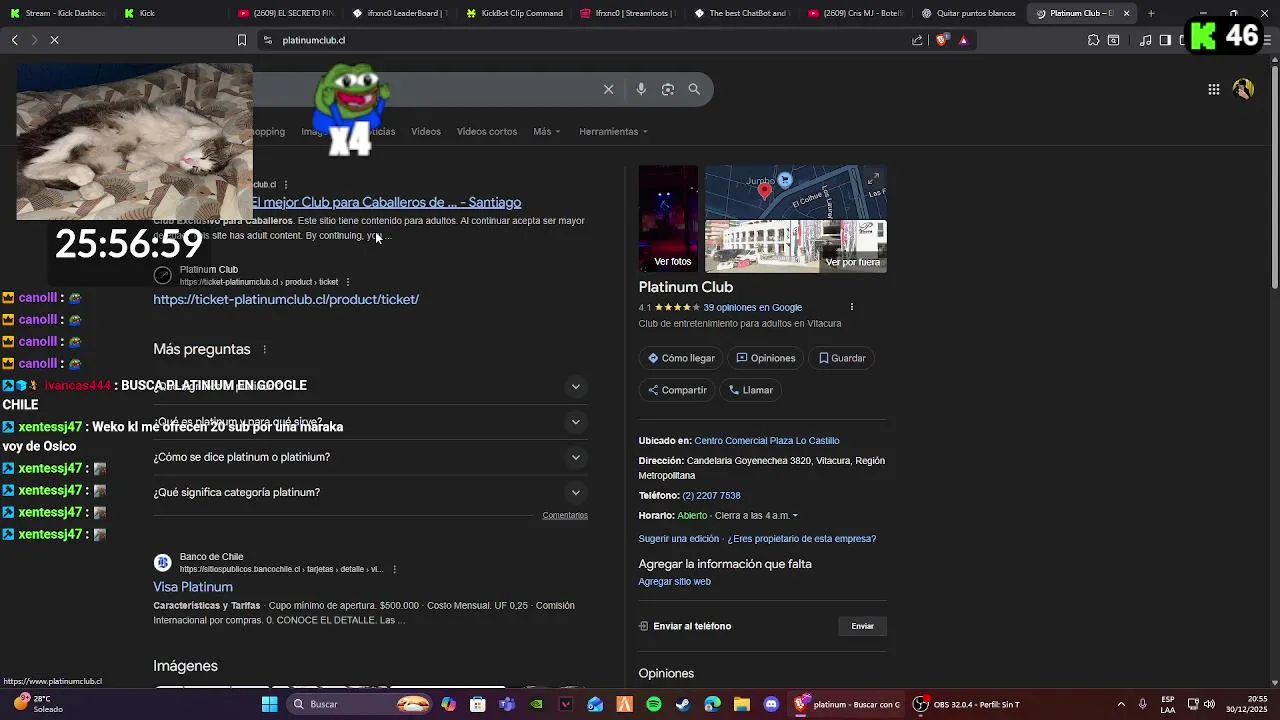Clear the Google search box
Viewport: 1280px width, 720px height.
pos(608,89)
